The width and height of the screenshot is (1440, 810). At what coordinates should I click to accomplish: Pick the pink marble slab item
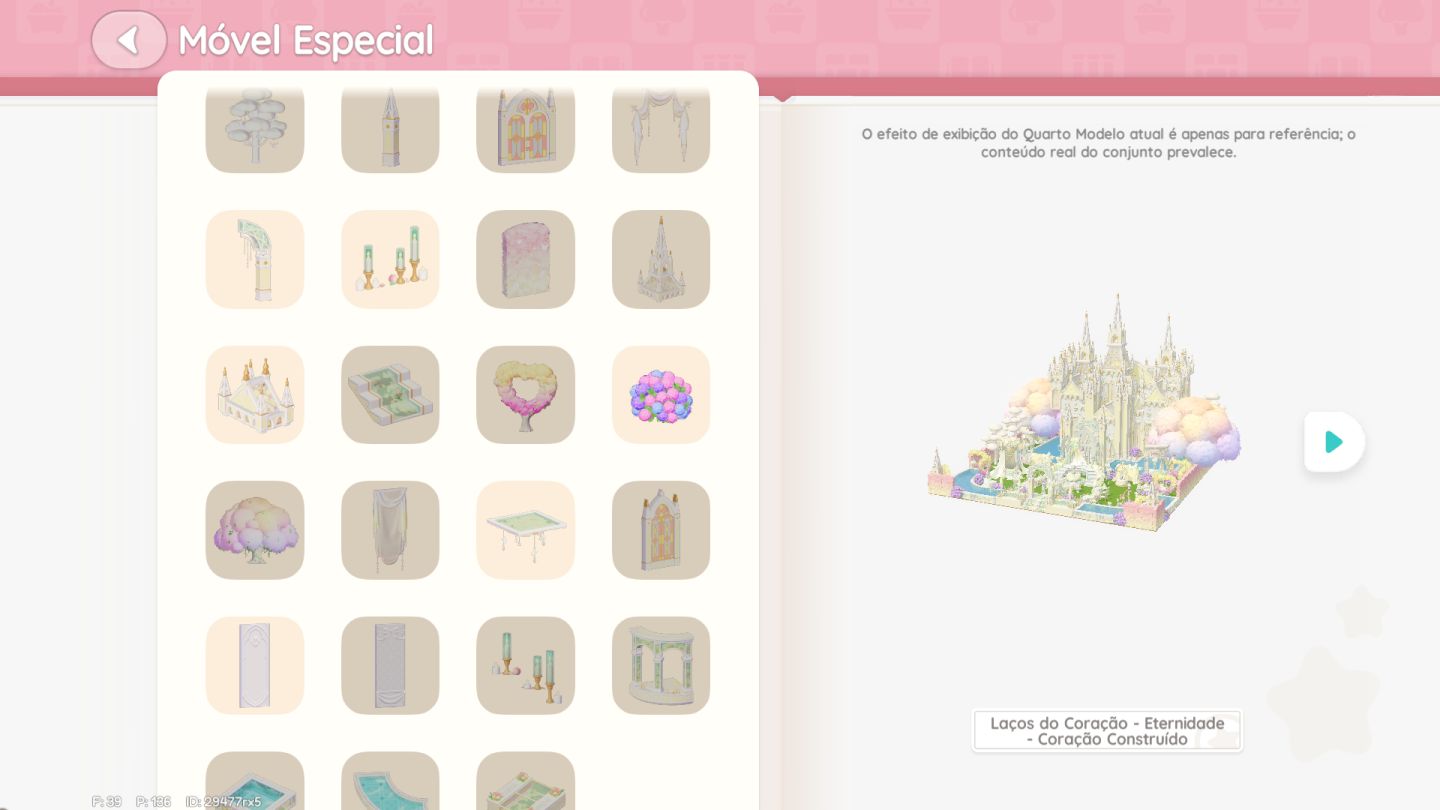[525, 259]
